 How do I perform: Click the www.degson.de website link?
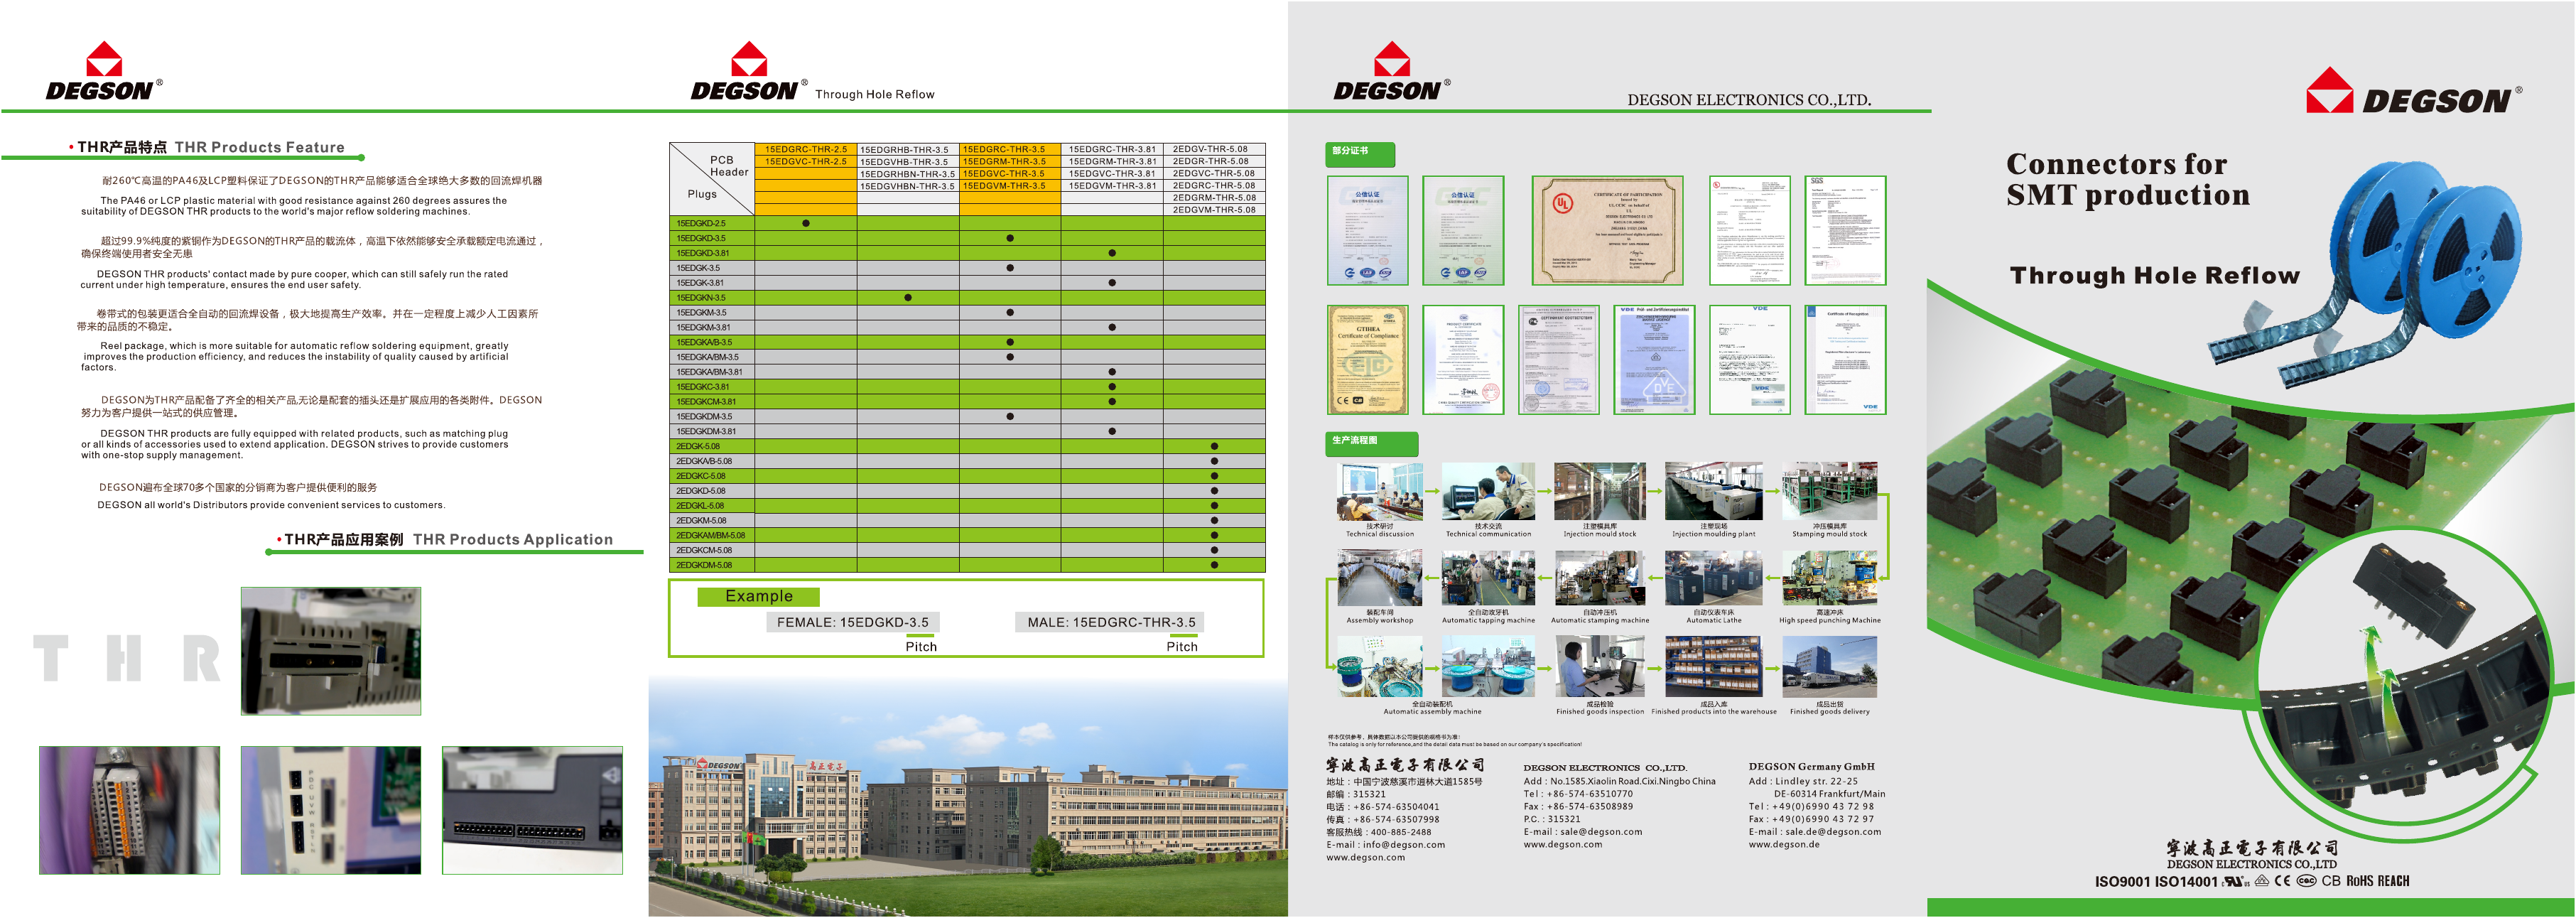point(1784,845)
